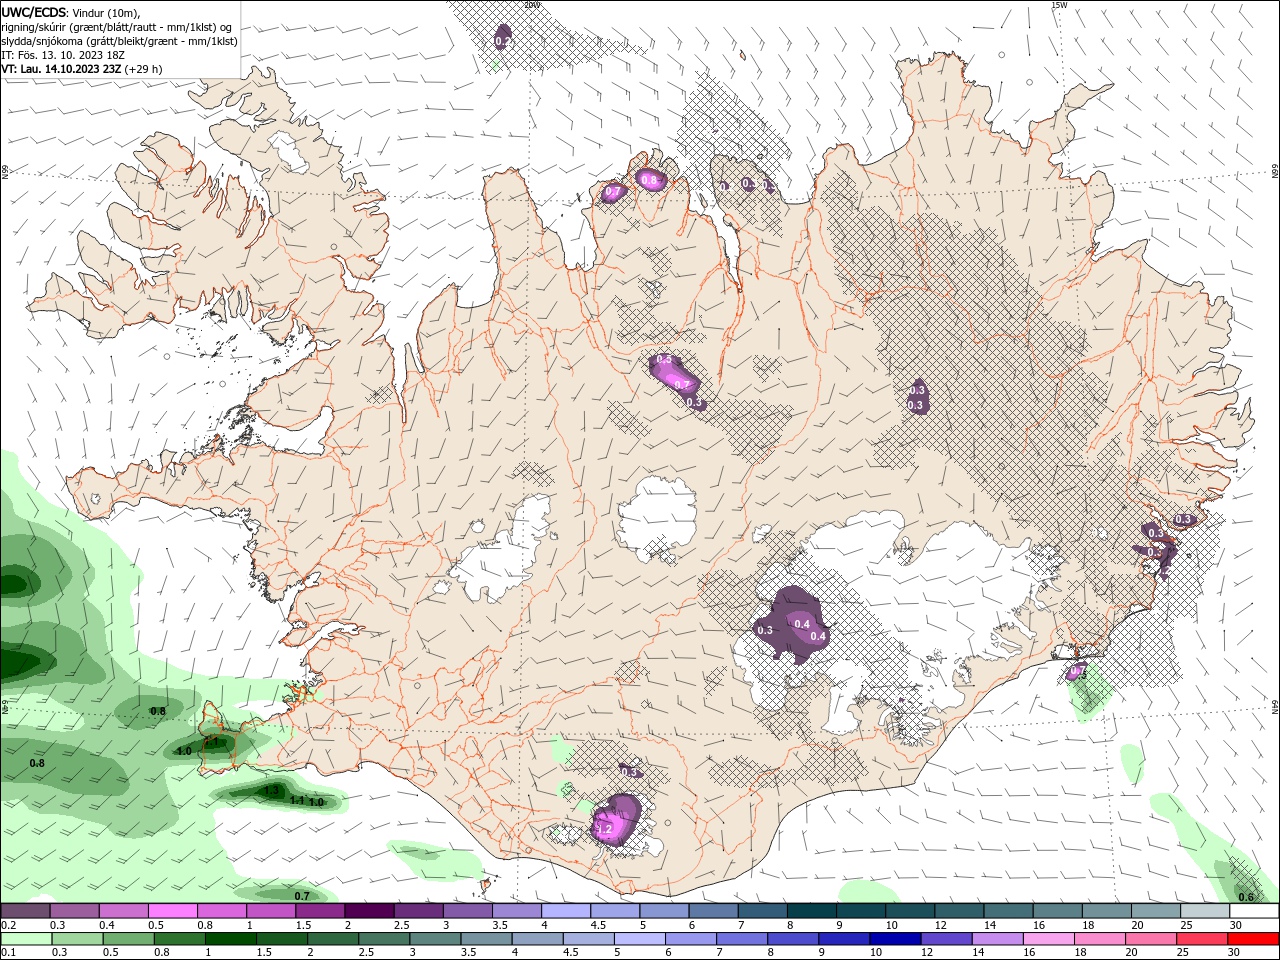
Task: Click the white 30 snow legend swatch
Action: click(1254, 911)
